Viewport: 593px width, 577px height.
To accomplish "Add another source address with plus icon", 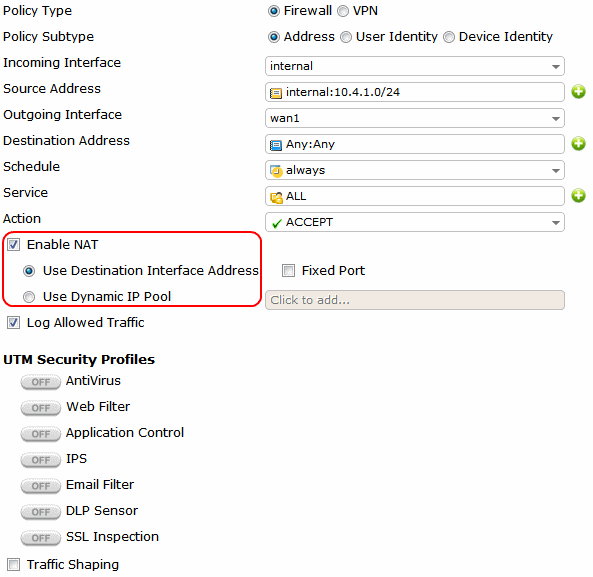I will (x=578, y=92).
